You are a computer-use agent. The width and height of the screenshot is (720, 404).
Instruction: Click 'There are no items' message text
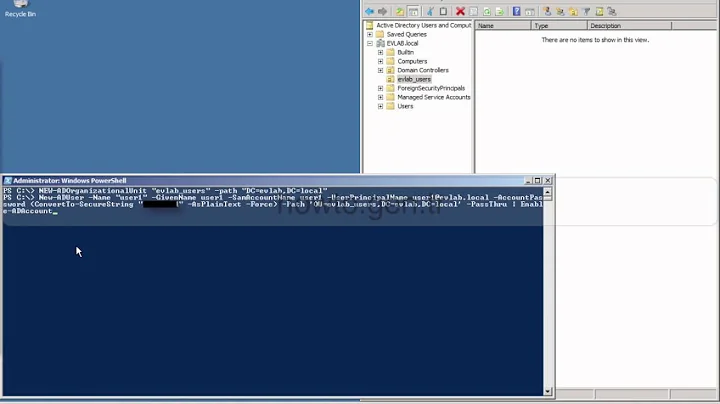coord(595,40)
